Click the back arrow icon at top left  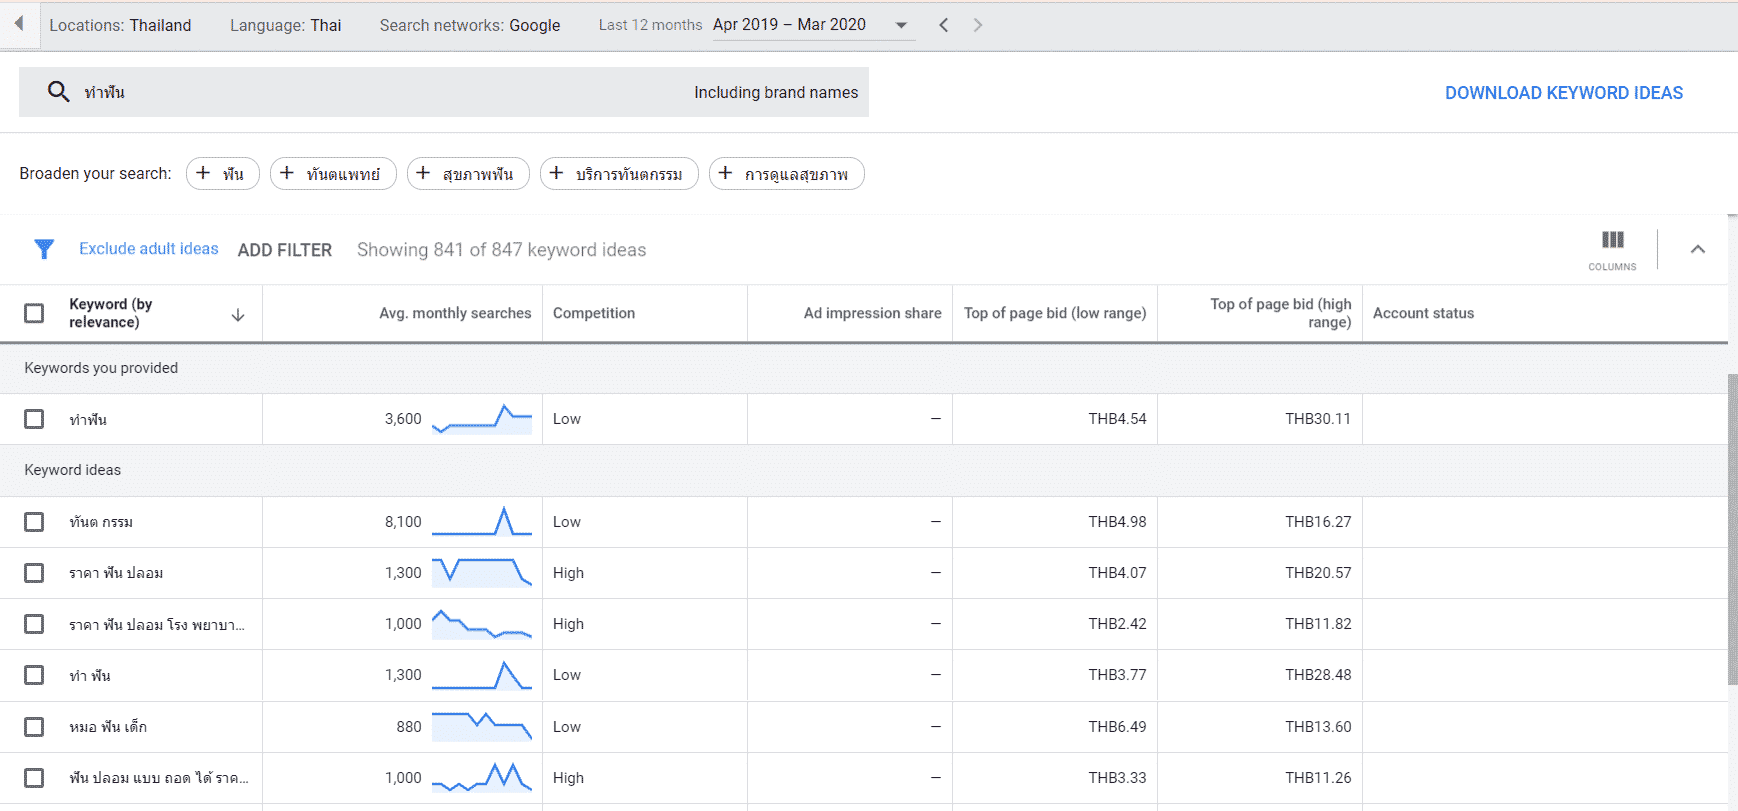coord(18,23)
